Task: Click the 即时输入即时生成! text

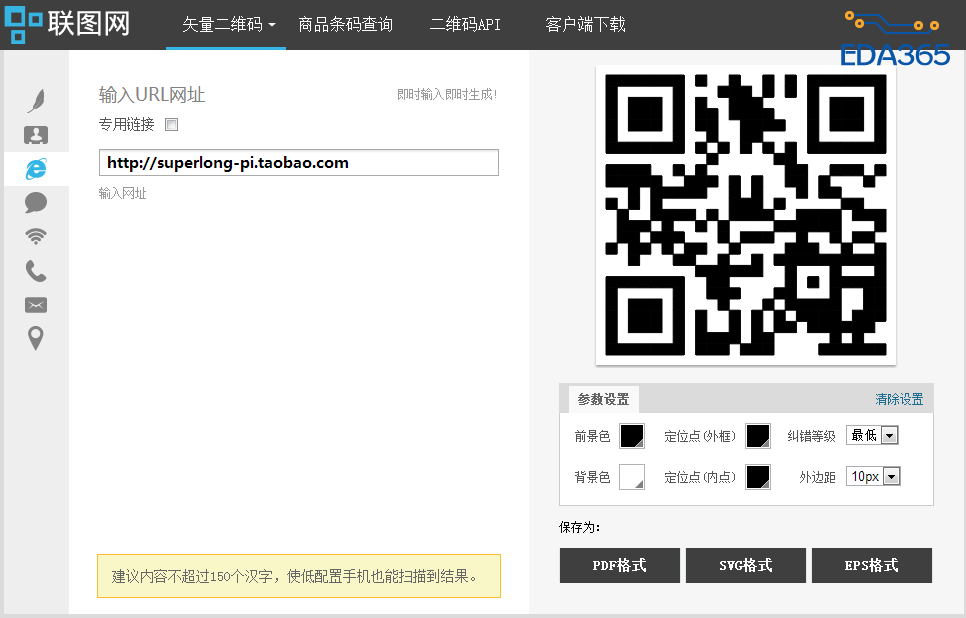Action: tap(447, 94)
